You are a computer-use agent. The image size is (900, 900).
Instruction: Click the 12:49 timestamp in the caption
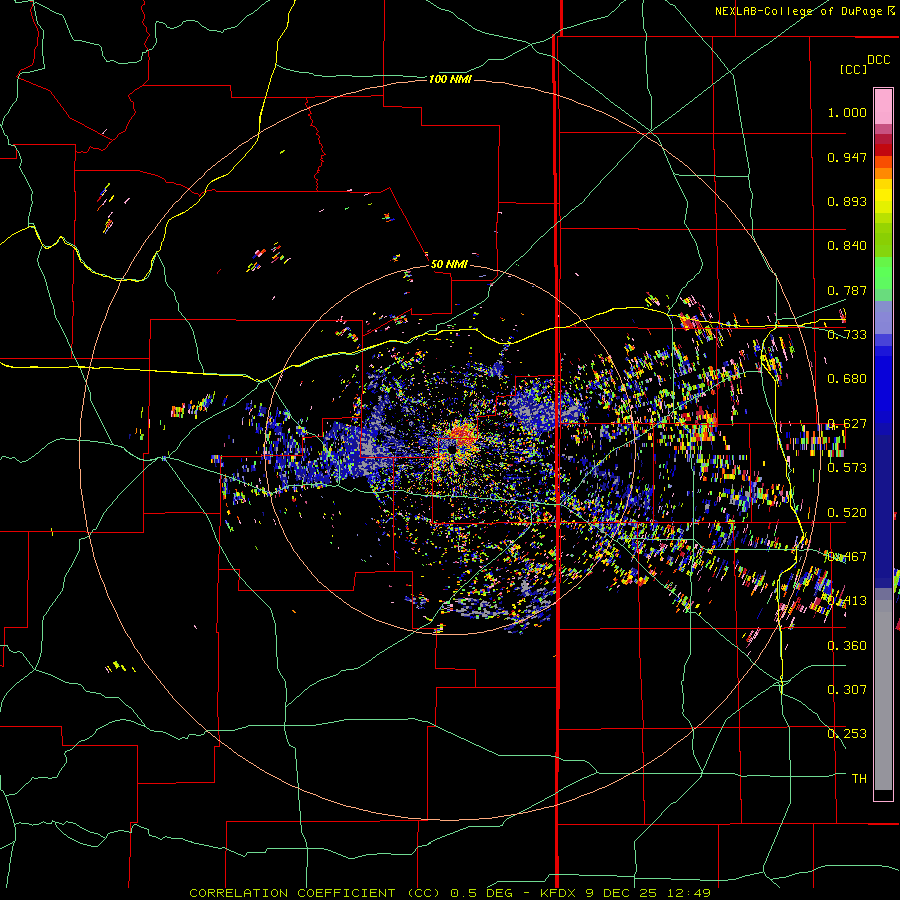coord(690,893)
